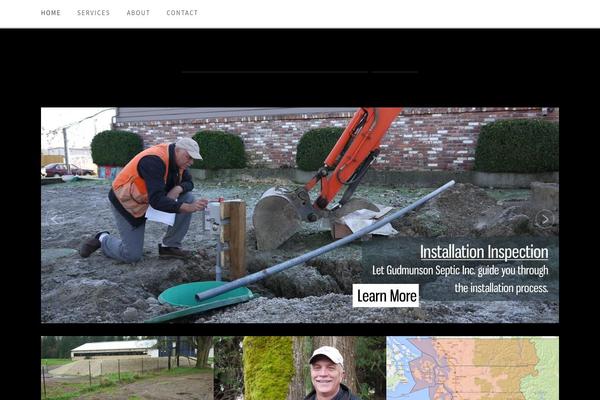This screenshot has height=400, width=600.
Task: Click the slide text 'Let Gudmunson Septic Inc. guide you through'
Action: click(x=460, y=270)
